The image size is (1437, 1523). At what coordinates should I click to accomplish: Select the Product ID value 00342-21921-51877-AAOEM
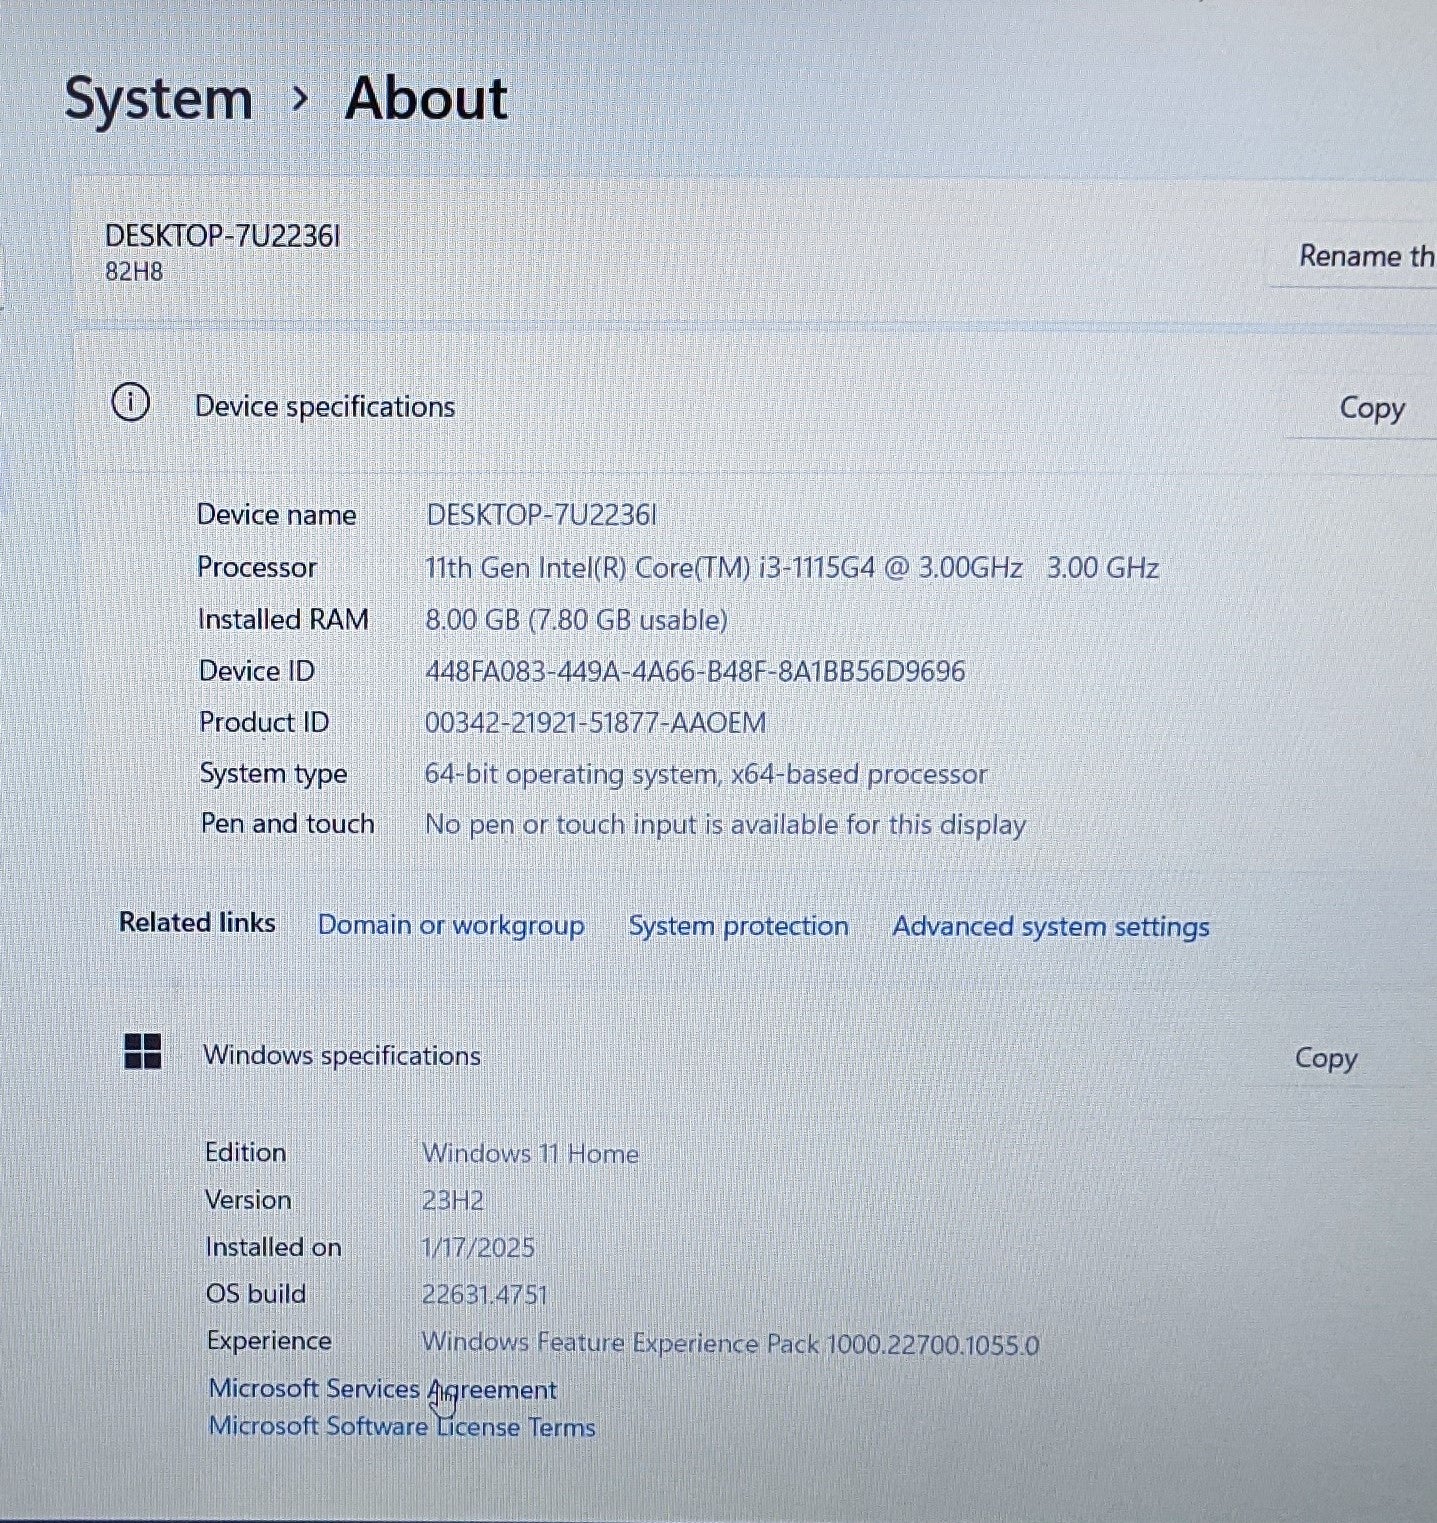[596, 722]
